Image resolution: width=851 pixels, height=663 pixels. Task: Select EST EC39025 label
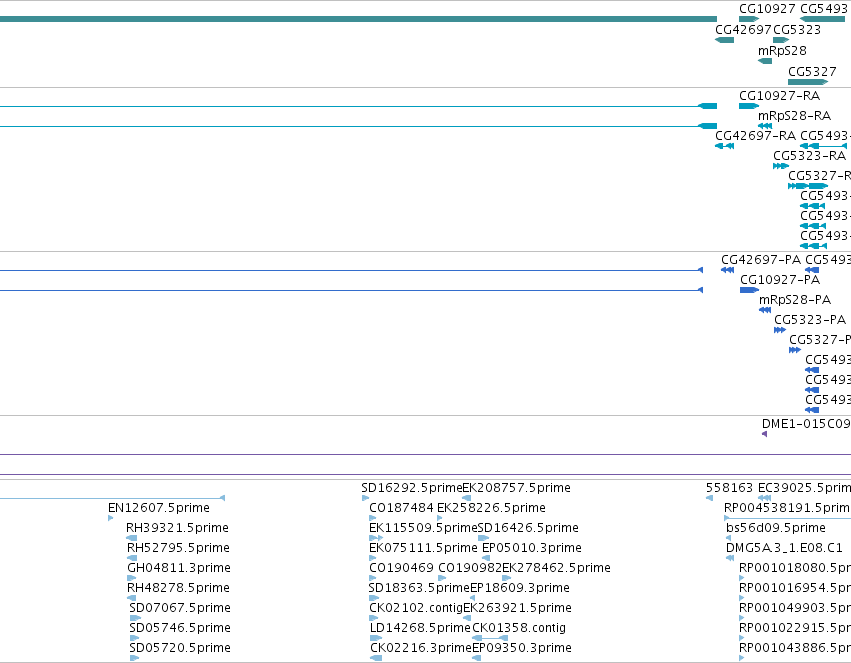pos(804,488)
